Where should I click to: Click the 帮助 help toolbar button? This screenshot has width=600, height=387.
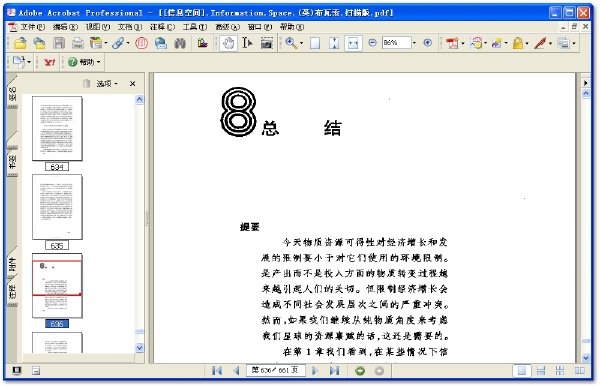(84, 62)
